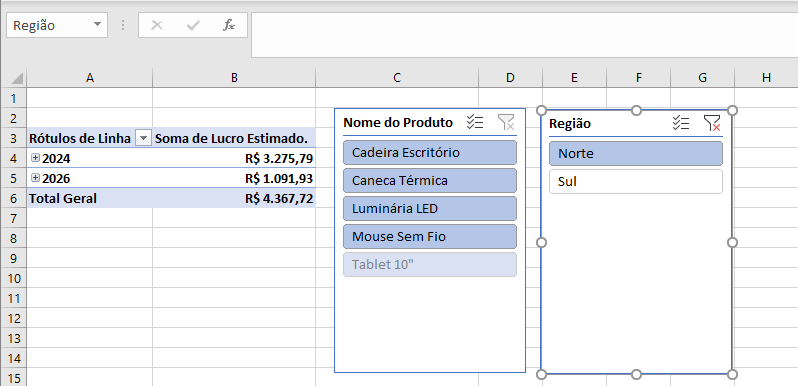Image resolution: width=798 pixels, height=386 pixels.
Task: Click Região slicer bottom-right corner handle
Action: (x=732, y=374)
